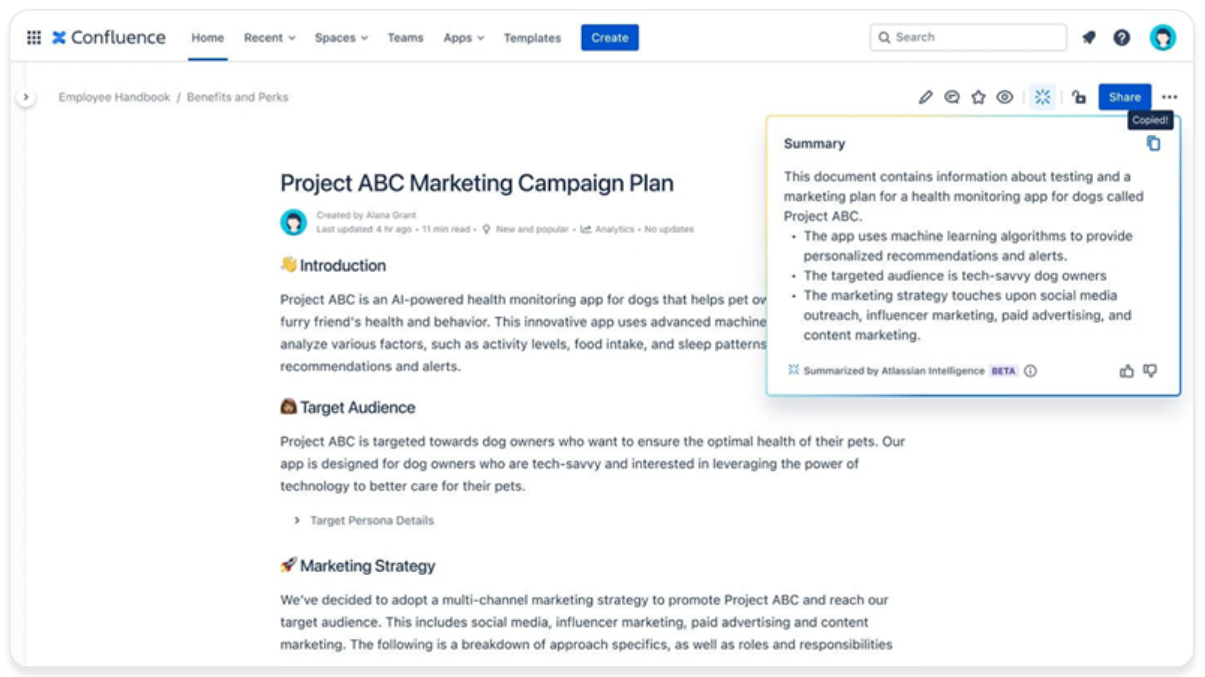Screen dimensions: 1205x677
Task: Expand the Spaces dropdown menu
Action: pos(341,38)
